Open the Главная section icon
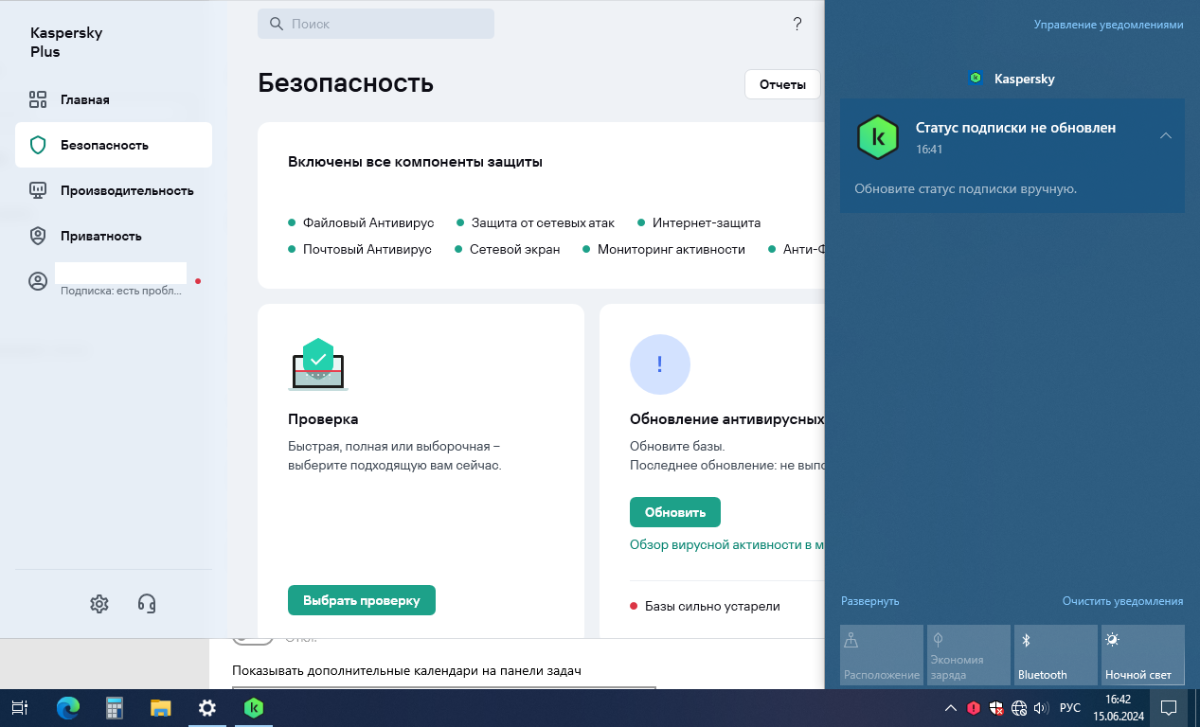1200x727 pixels. pos(38,99)
